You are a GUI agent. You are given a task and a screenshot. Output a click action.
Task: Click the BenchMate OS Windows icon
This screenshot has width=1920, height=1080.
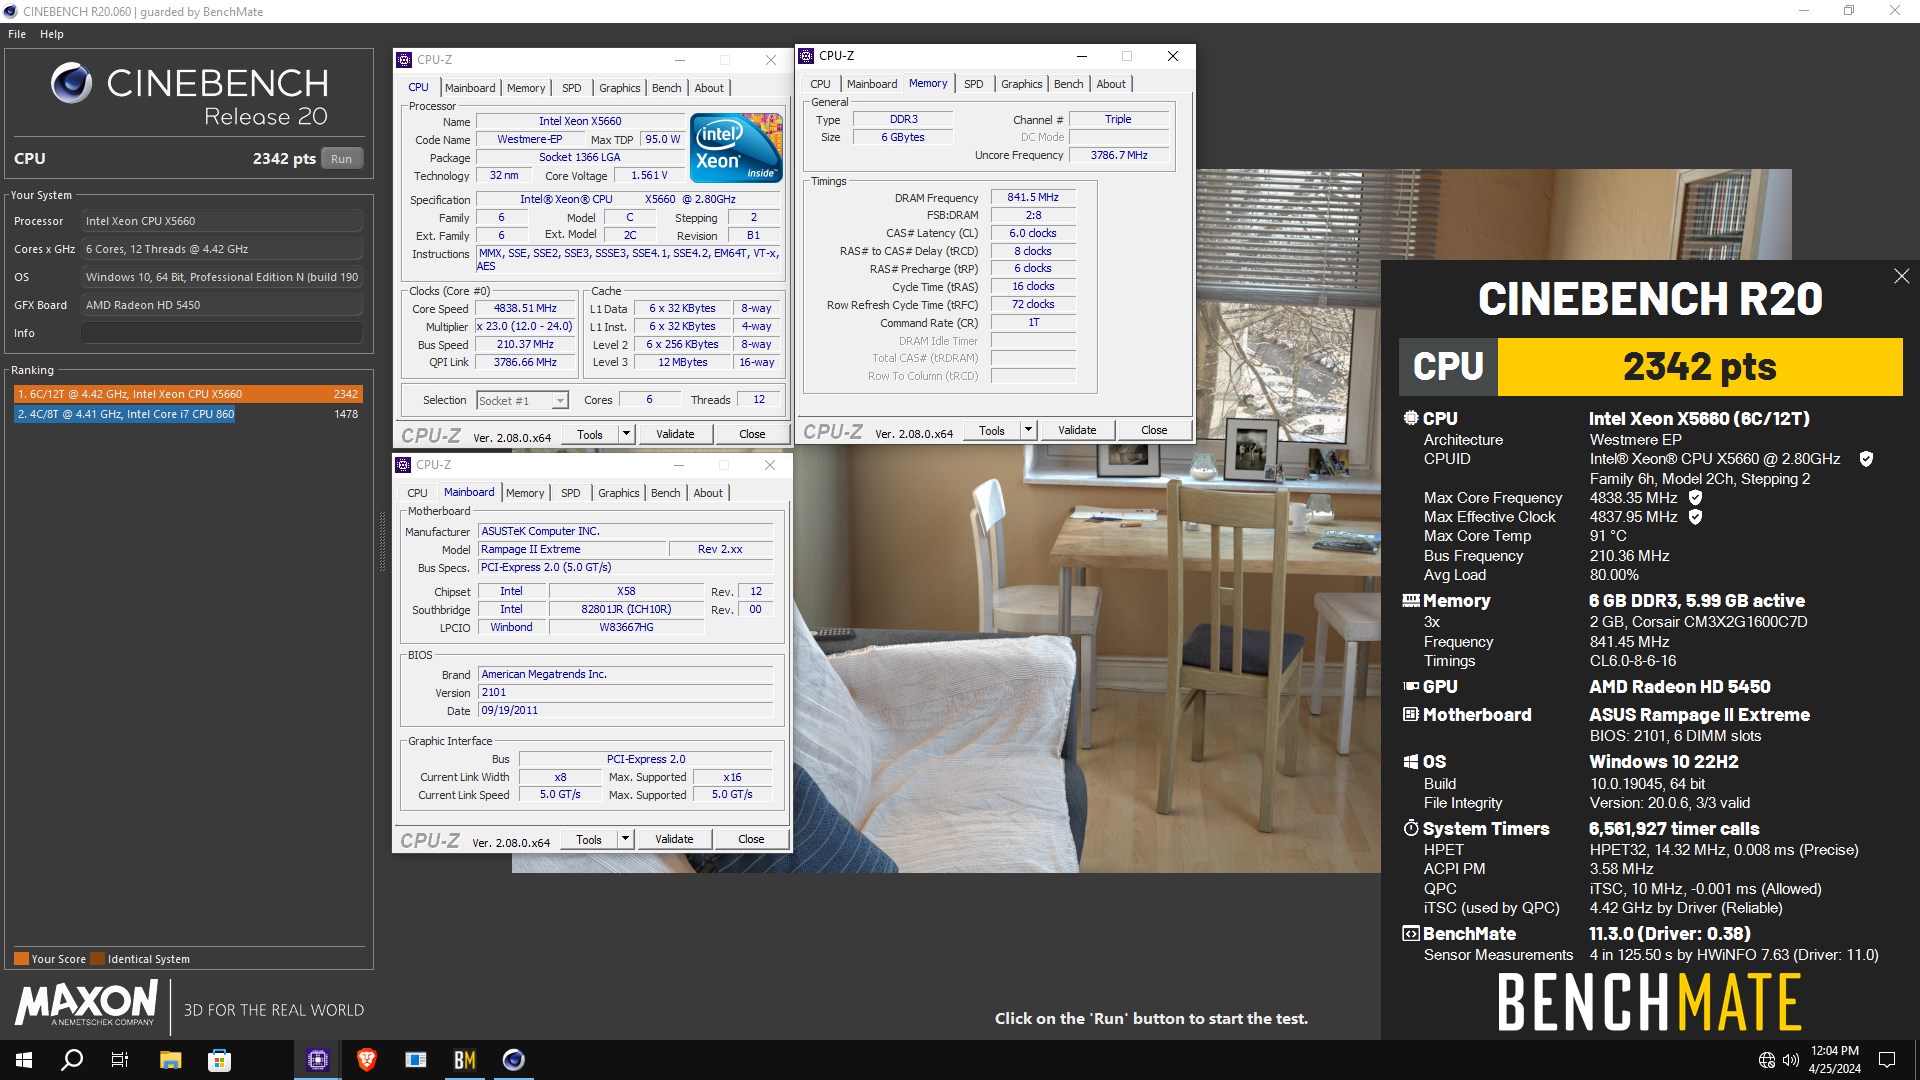(1410, 762)
